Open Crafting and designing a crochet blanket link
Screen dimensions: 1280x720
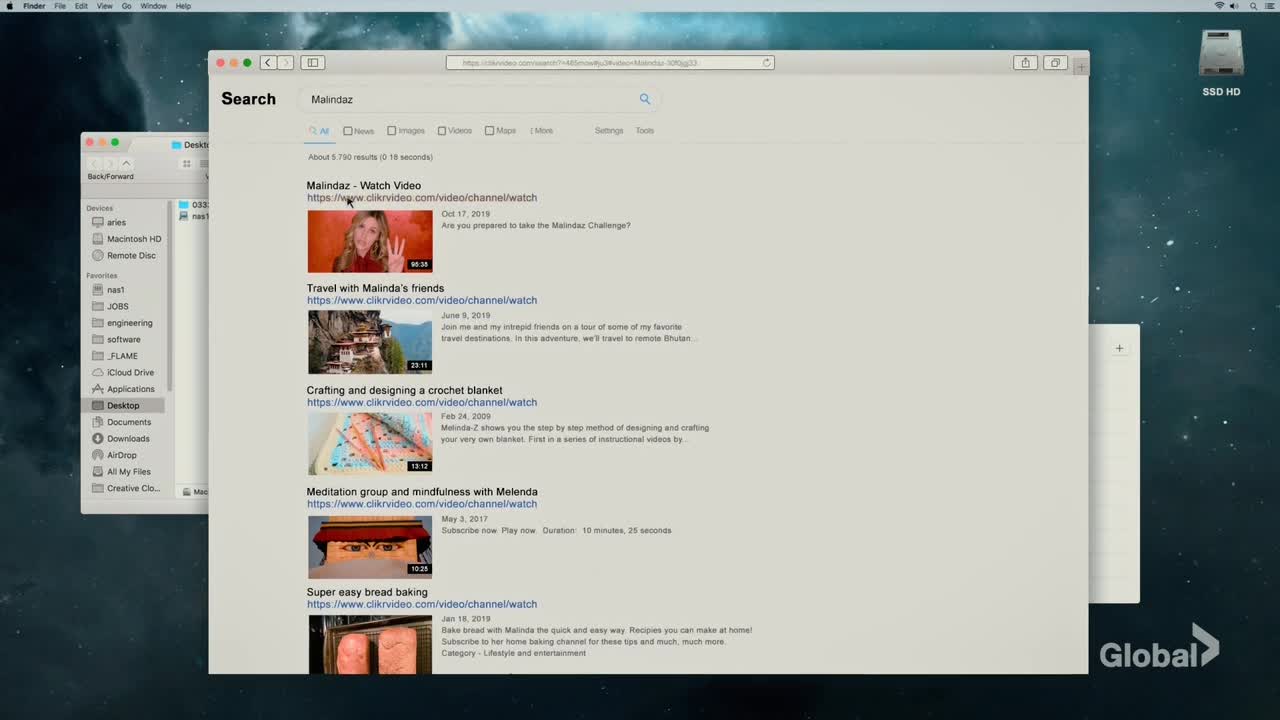pos(404,390)
